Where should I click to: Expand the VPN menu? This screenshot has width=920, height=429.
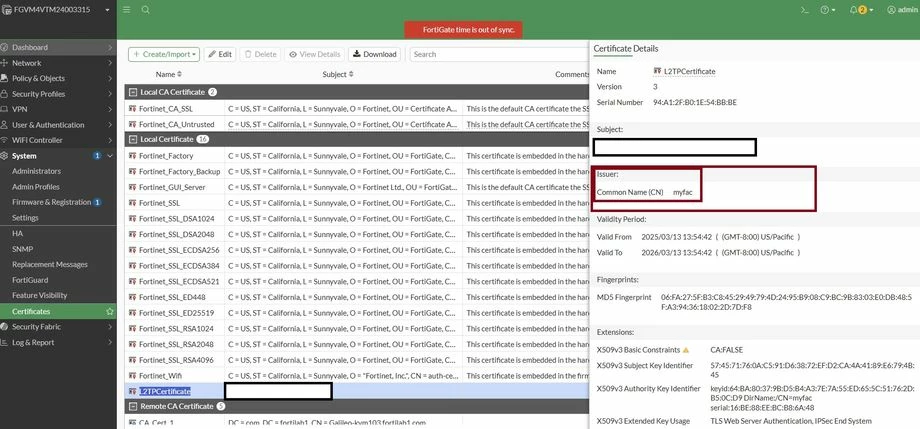(x=58, y=109)
